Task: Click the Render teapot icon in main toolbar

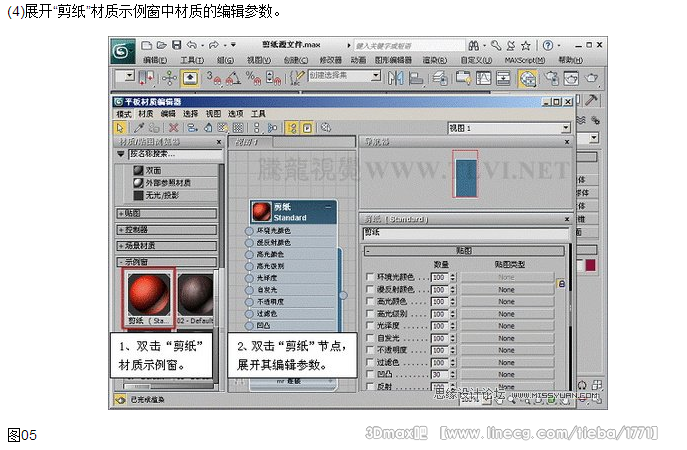Action: coord(591,78)
